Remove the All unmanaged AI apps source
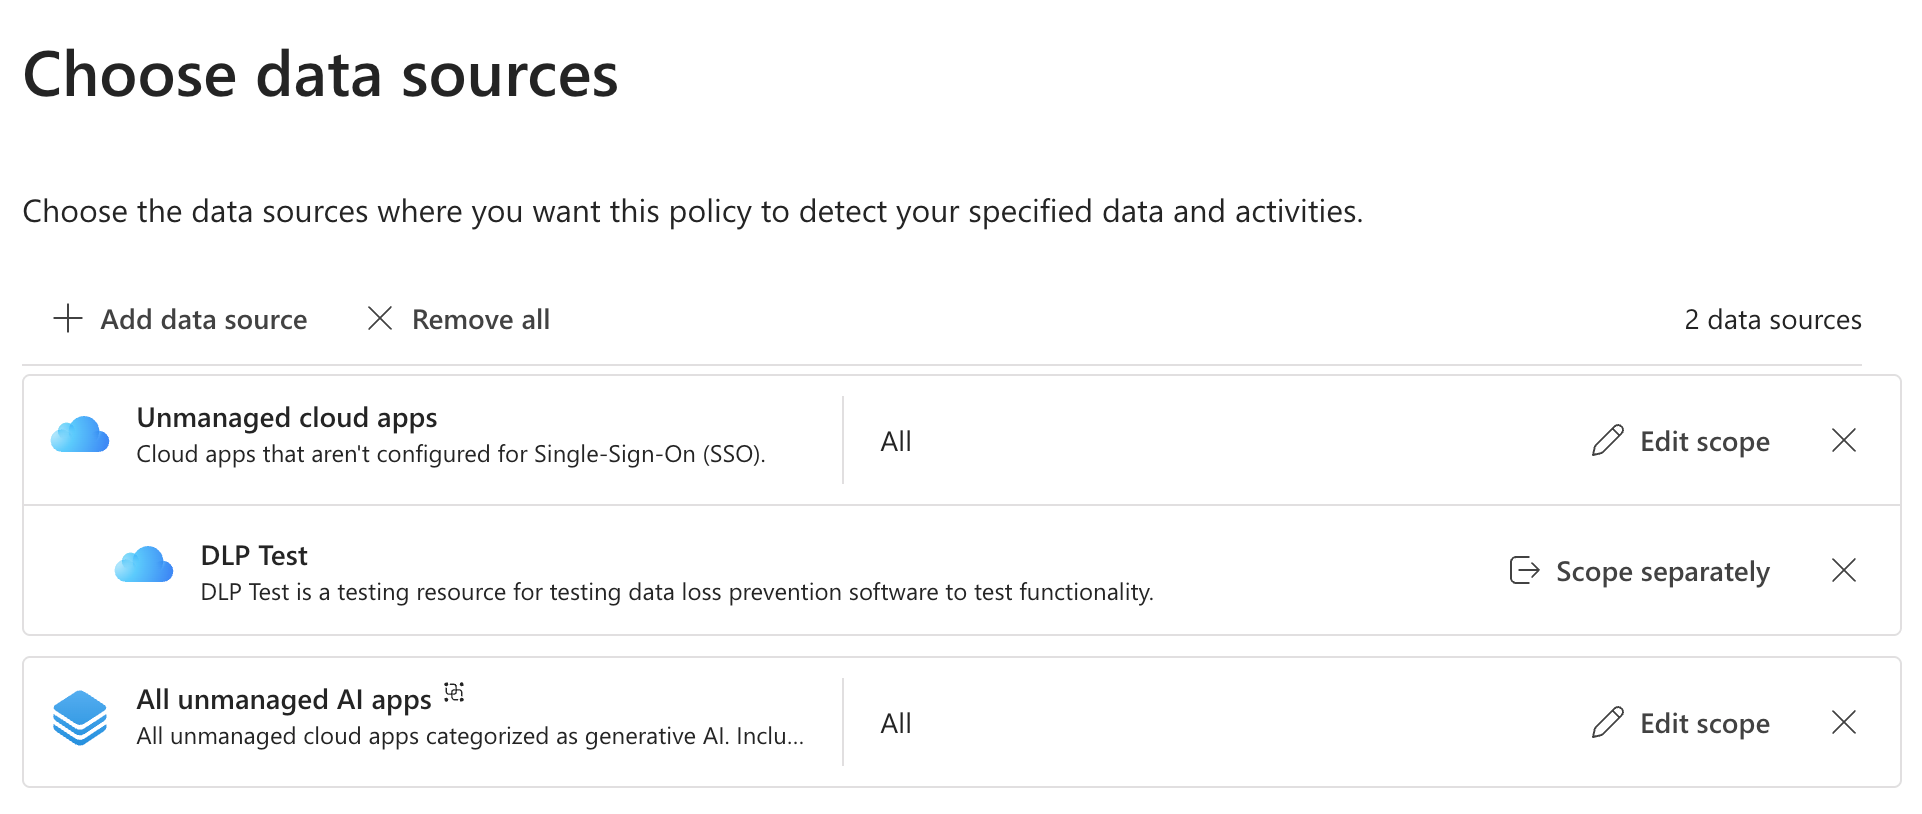This screenshot has width=1922, height=814. click(x=1844, y=722)
